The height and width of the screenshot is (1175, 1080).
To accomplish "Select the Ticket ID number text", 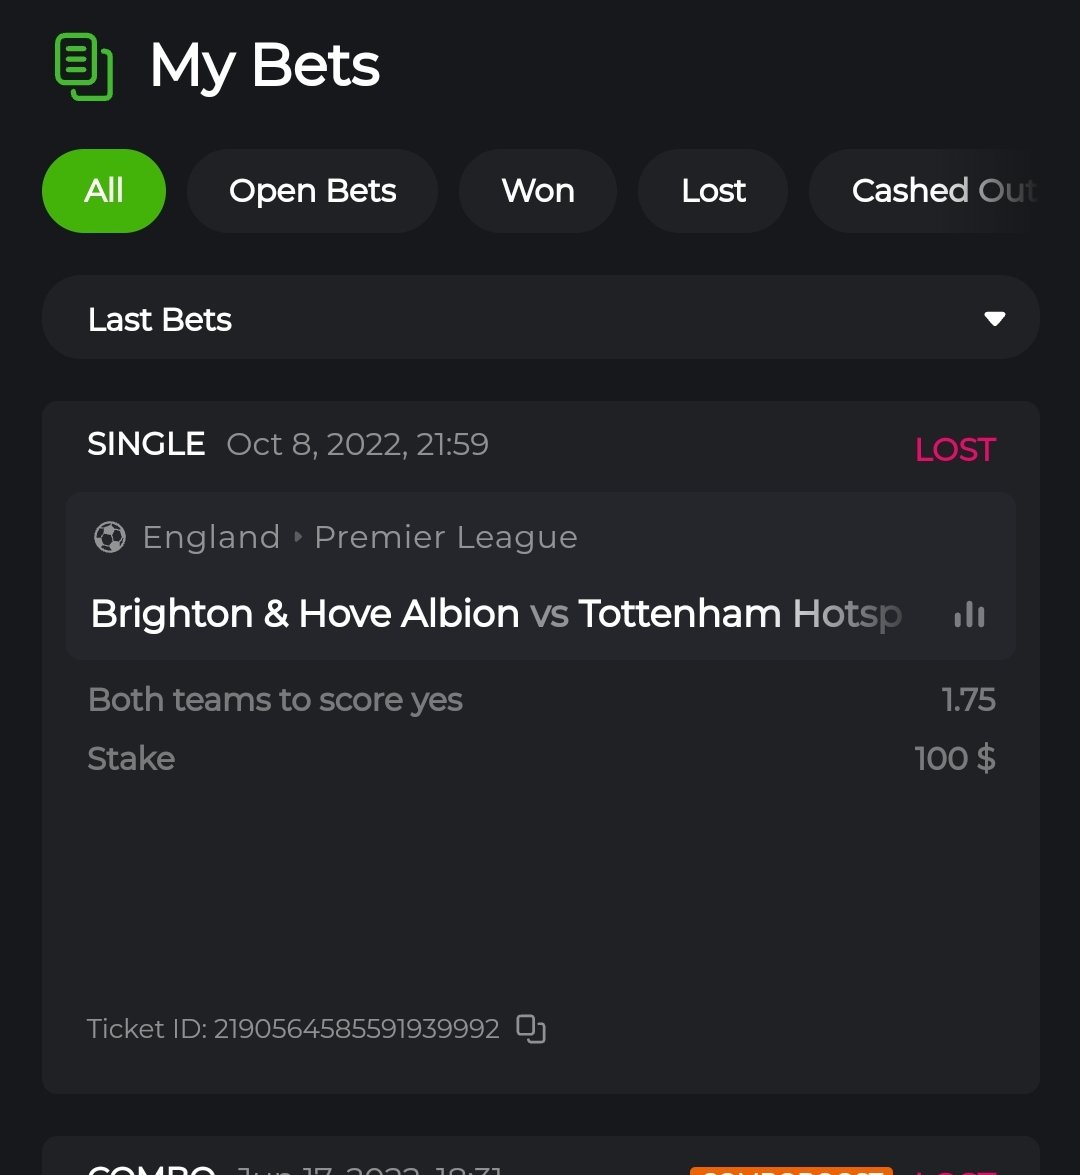I will pyautogui.click(x=356, y=1029).
